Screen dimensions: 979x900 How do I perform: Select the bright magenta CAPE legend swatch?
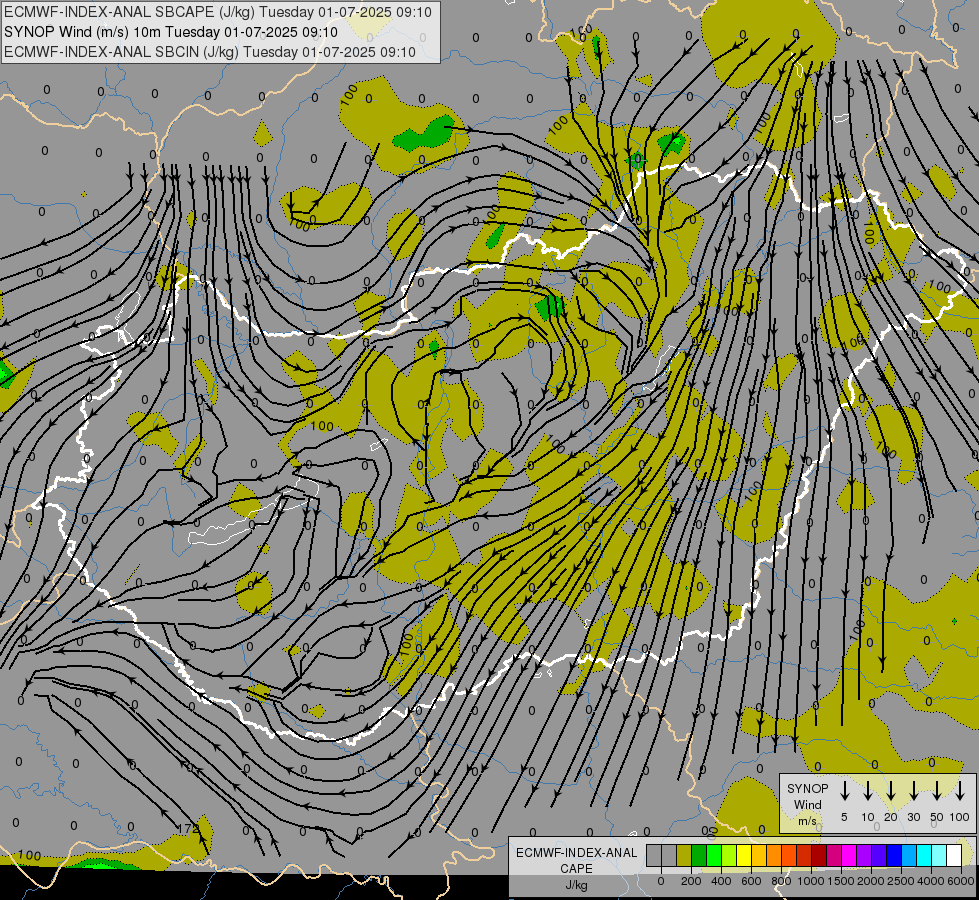pos(849,856)
